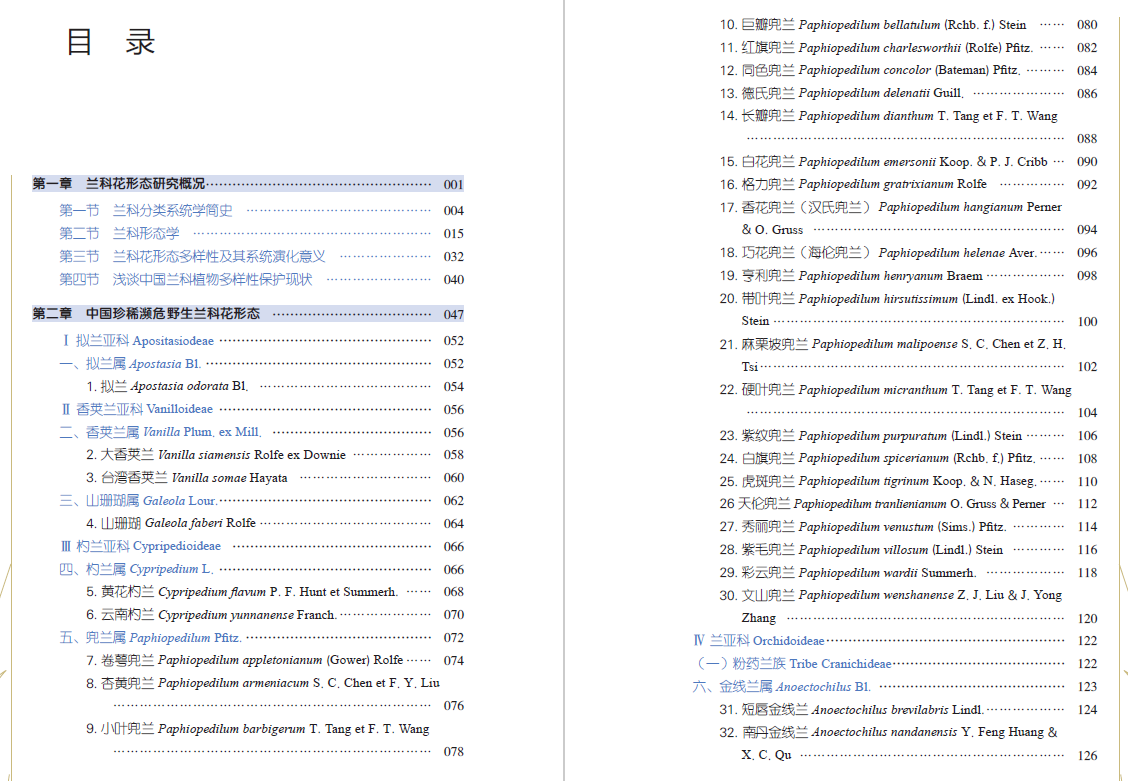Select 7. 卷萼兜兰 Paphiopedilum appletonianum entry

pyautogui.click(x=275, y=660)
